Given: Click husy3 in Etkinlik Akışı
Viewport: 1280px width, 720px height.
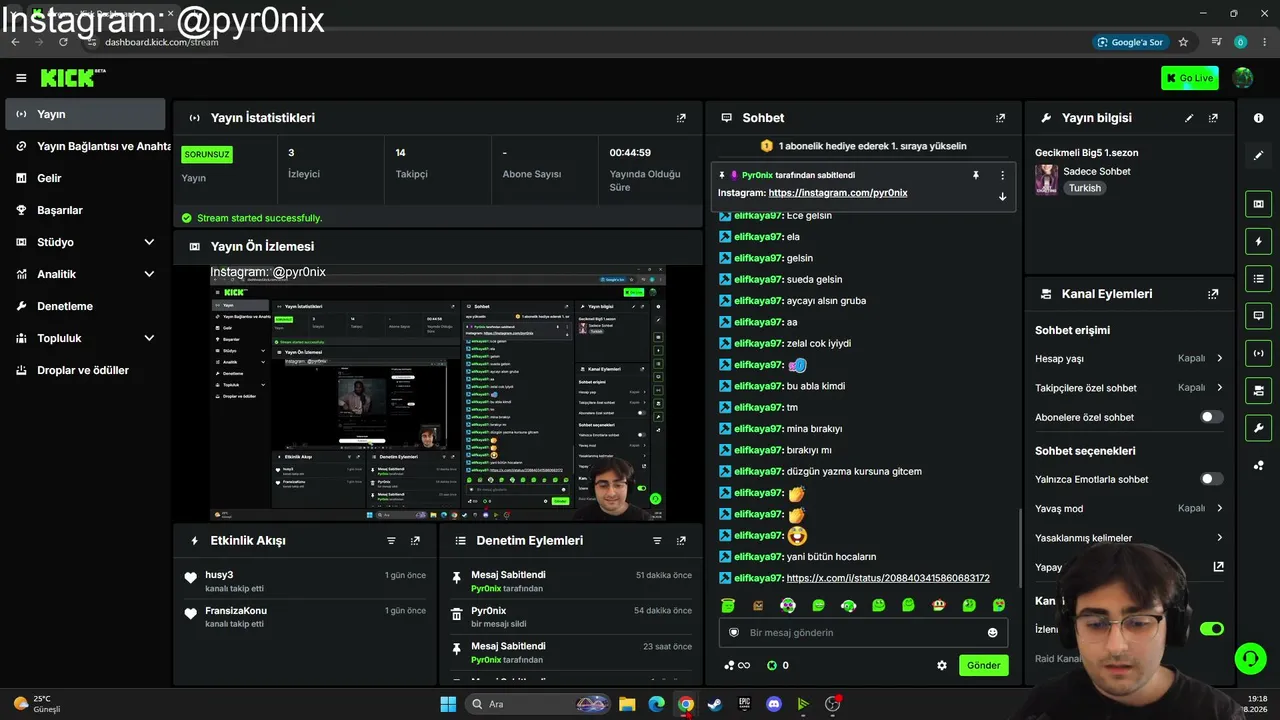Looking at the screenshot, I should tap(219, 575).
